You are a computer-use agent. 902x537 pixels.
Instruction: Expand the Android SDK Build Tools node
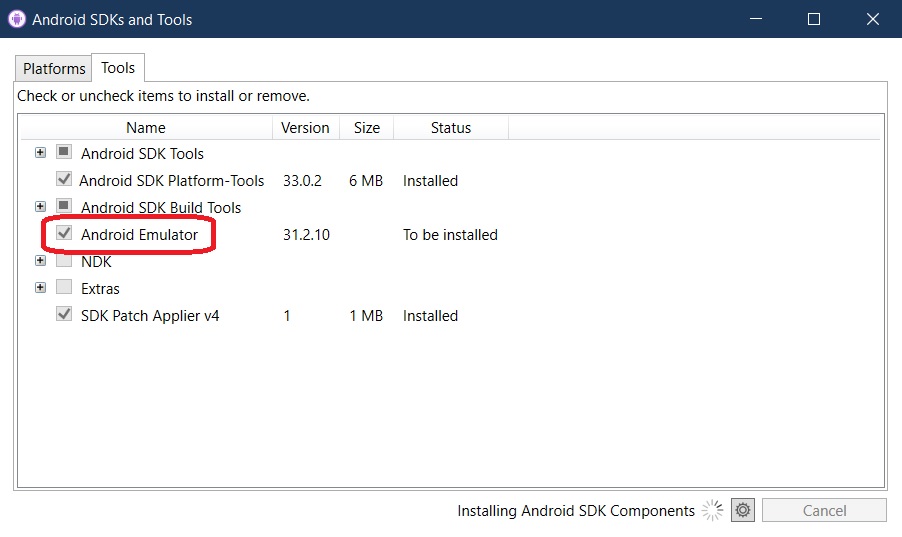click(x=40, y=206)
